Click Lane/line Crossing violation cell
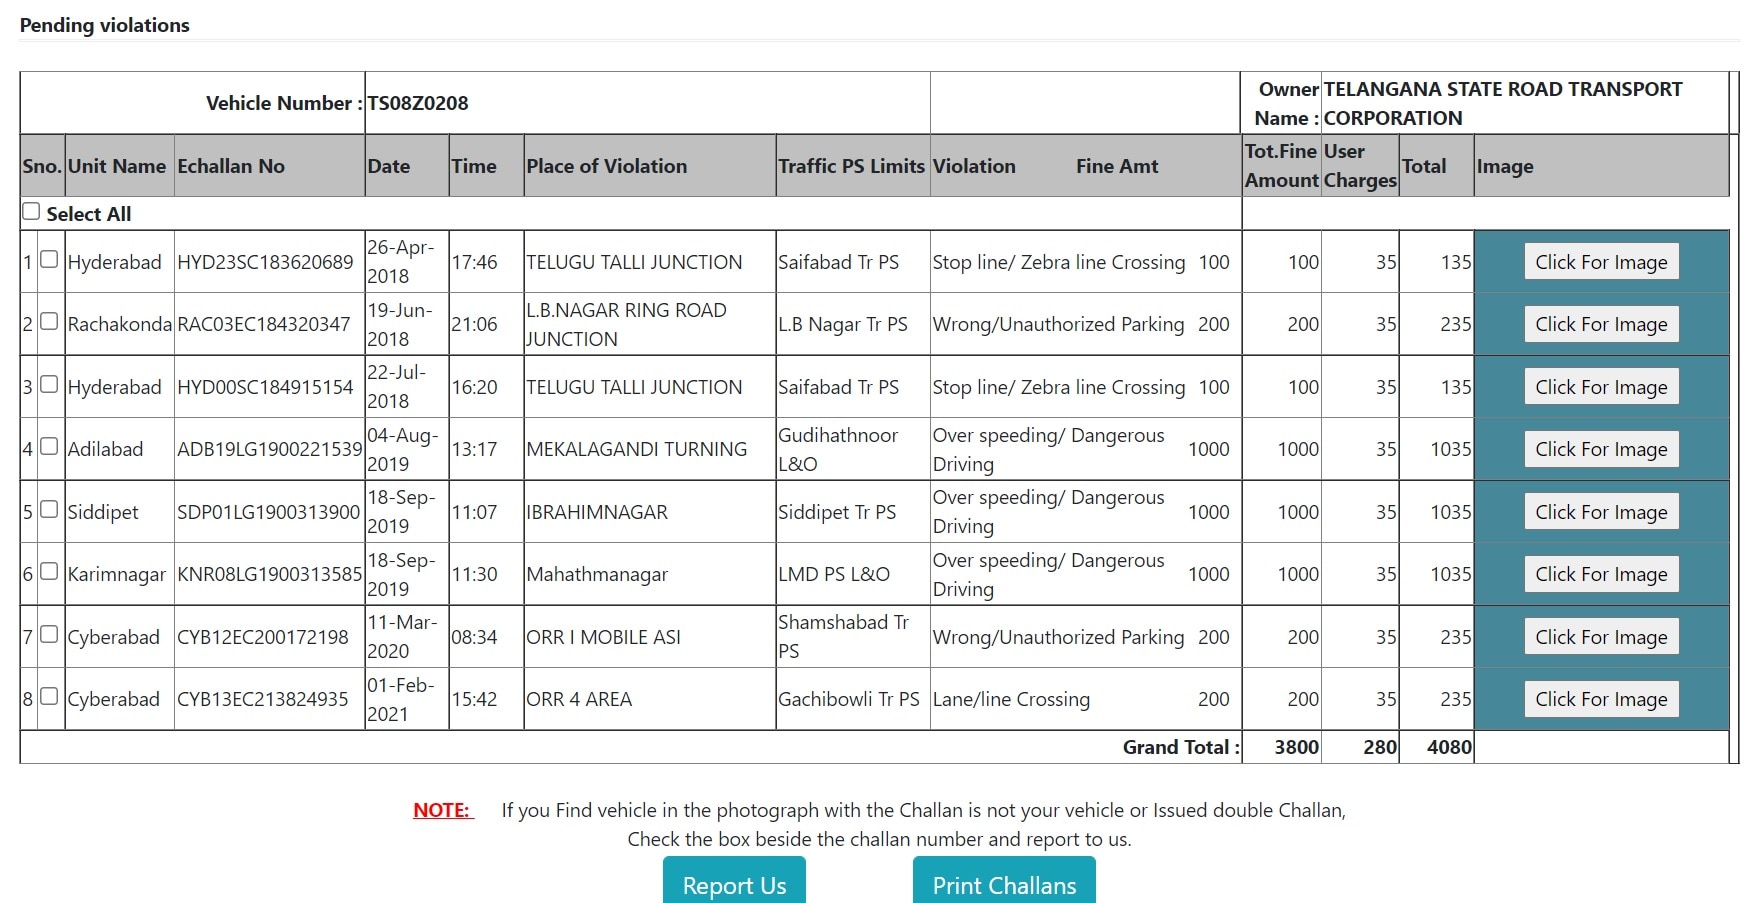 coord(1011,699)
